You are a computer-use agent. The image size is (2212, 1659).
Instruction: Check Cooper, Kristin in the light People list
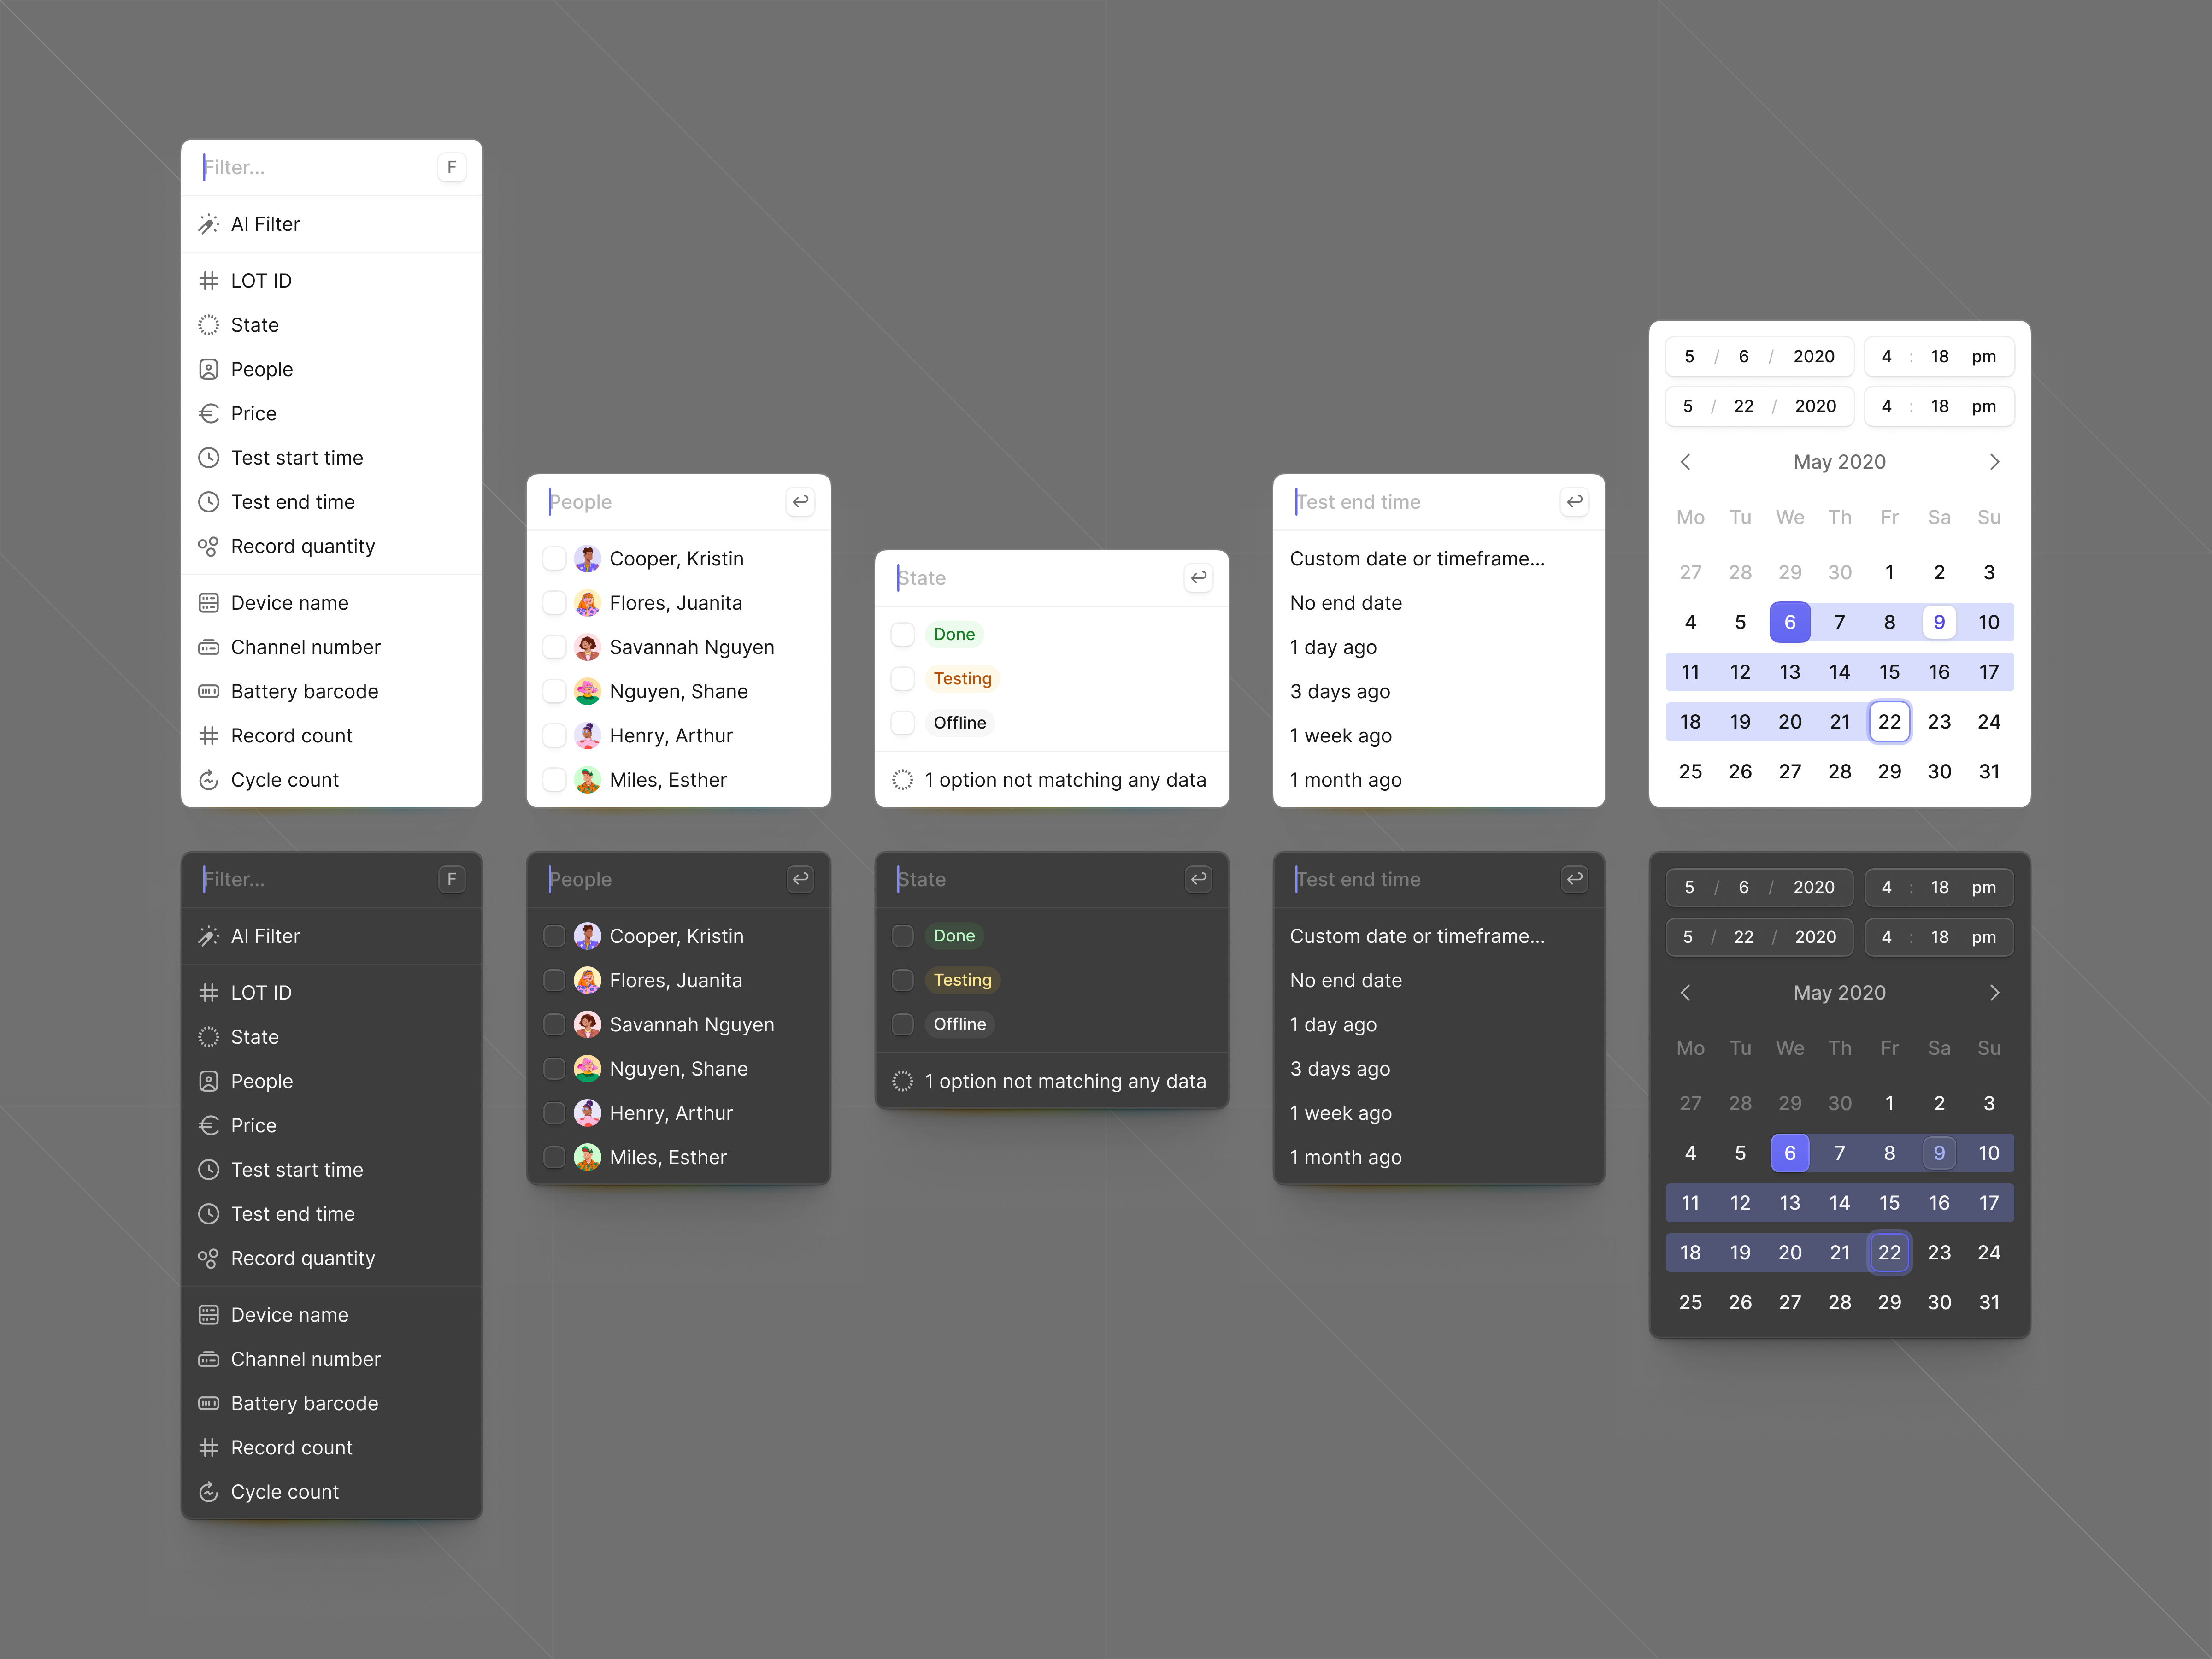click(x=554, y=558)
